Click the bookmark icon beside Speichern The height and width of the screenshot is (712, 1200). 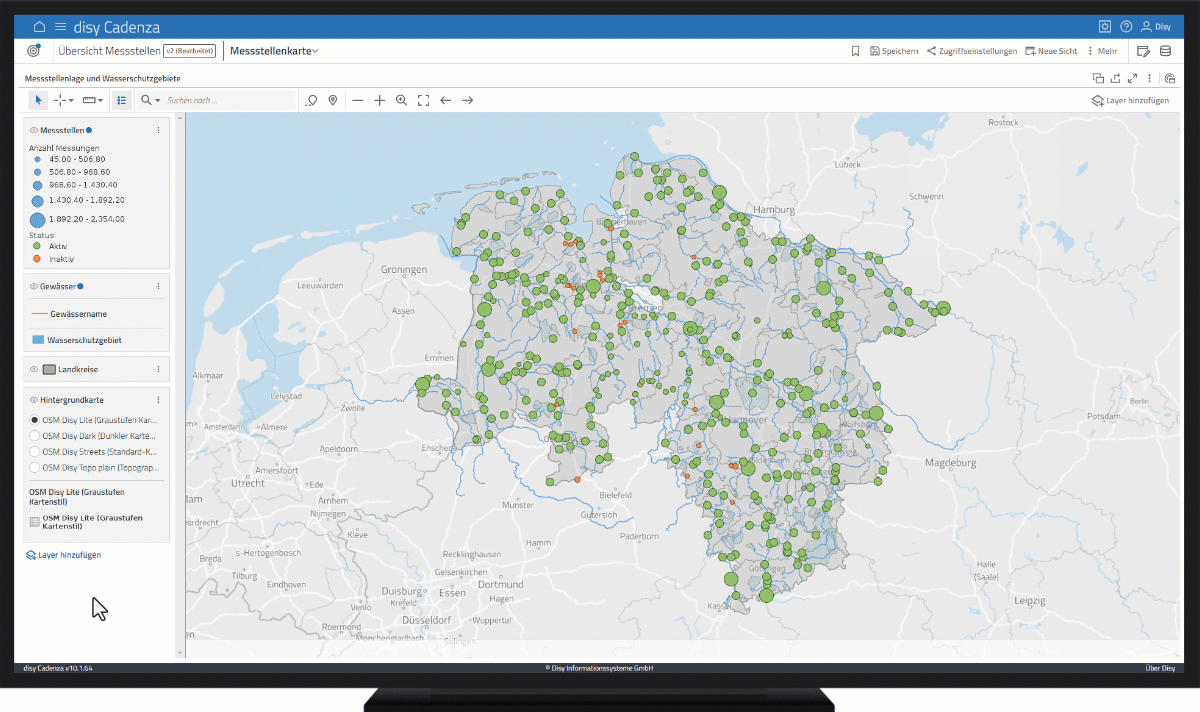855,51
